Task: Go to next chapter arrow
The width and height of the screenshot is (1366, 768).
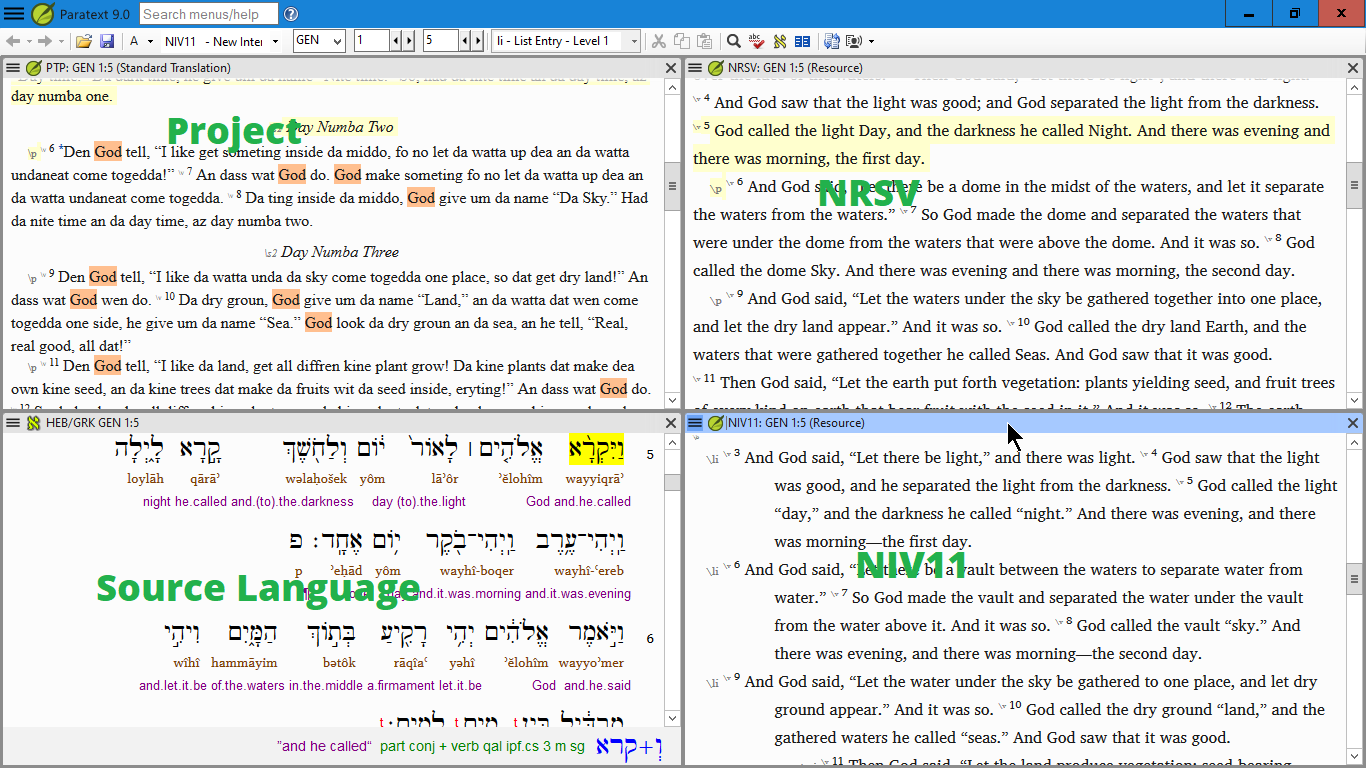Action: [409, 41]
